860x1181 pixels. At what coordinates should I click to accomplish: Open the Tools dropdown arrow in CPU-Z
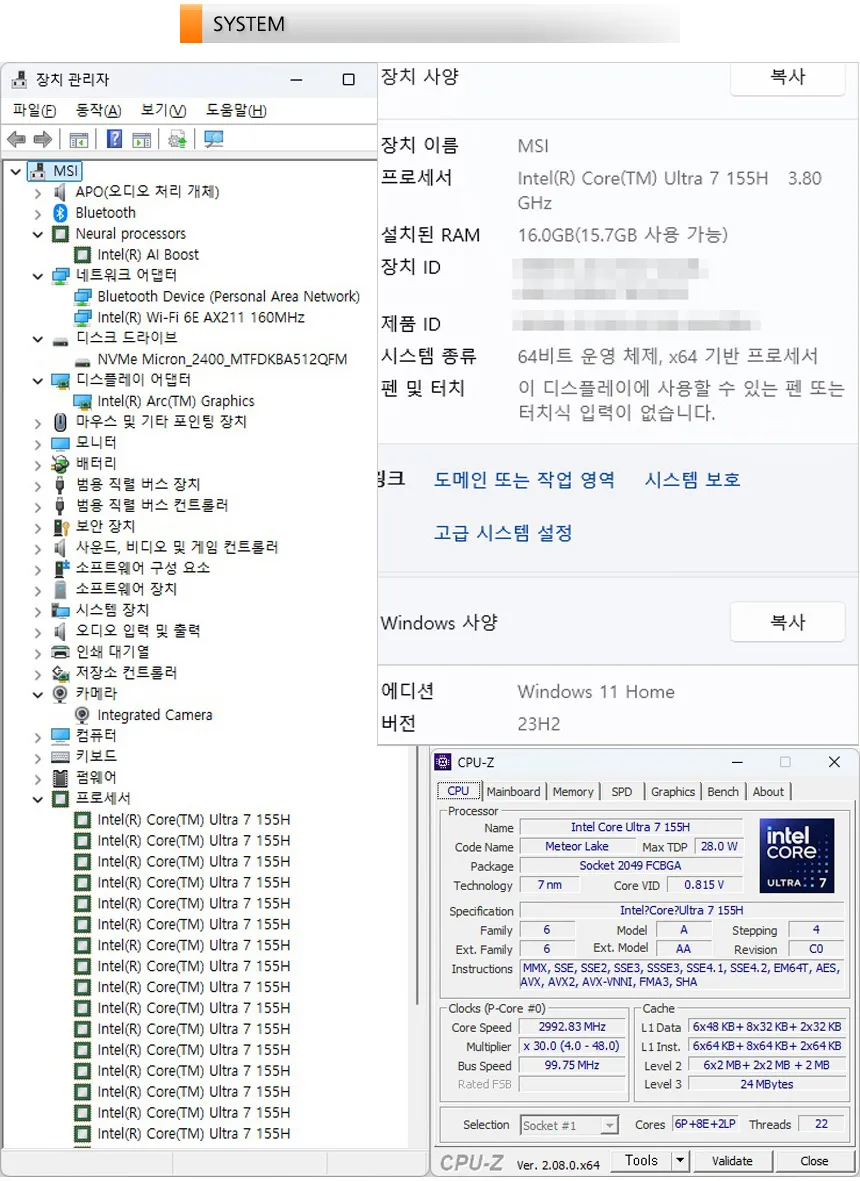pos(680,1161)
